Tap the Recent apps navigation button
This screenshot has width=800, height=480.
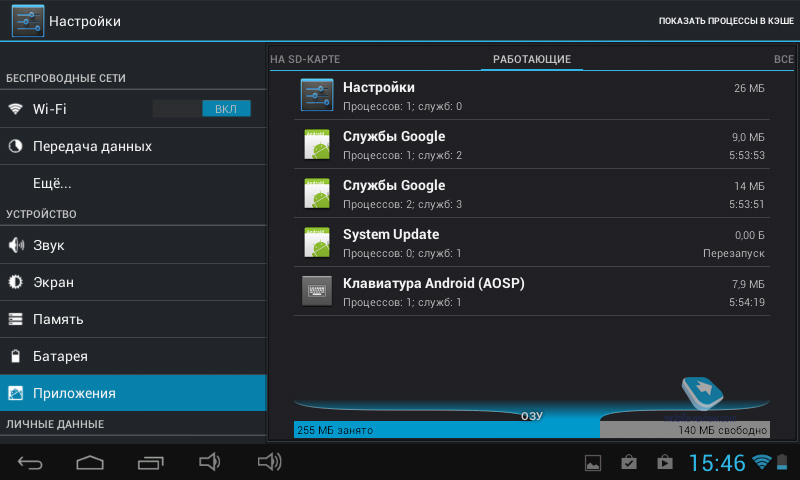[x=151, y=463]
